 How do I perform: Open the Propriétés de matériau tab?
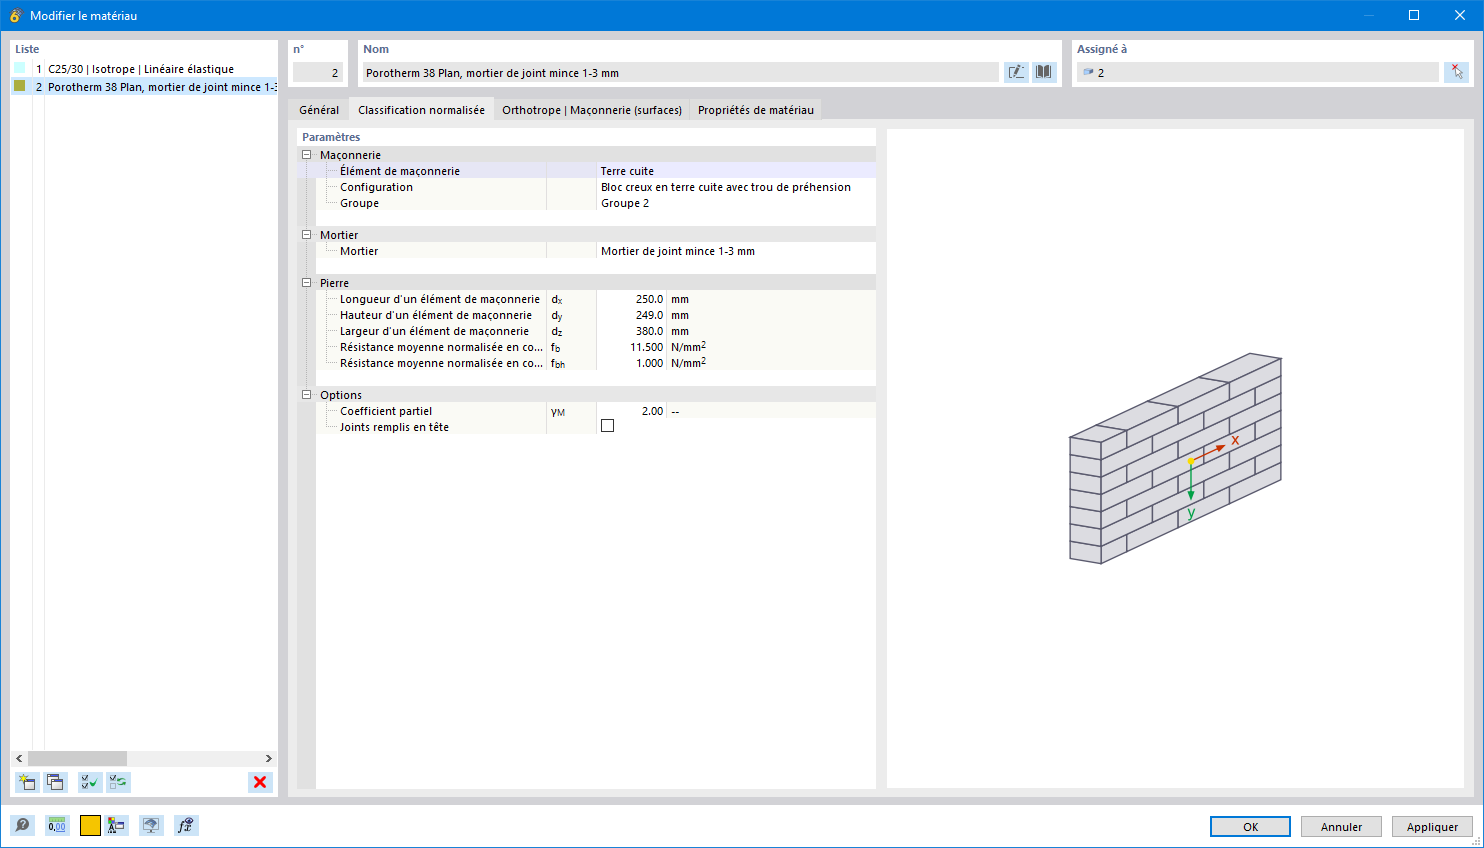coord(756,110)
